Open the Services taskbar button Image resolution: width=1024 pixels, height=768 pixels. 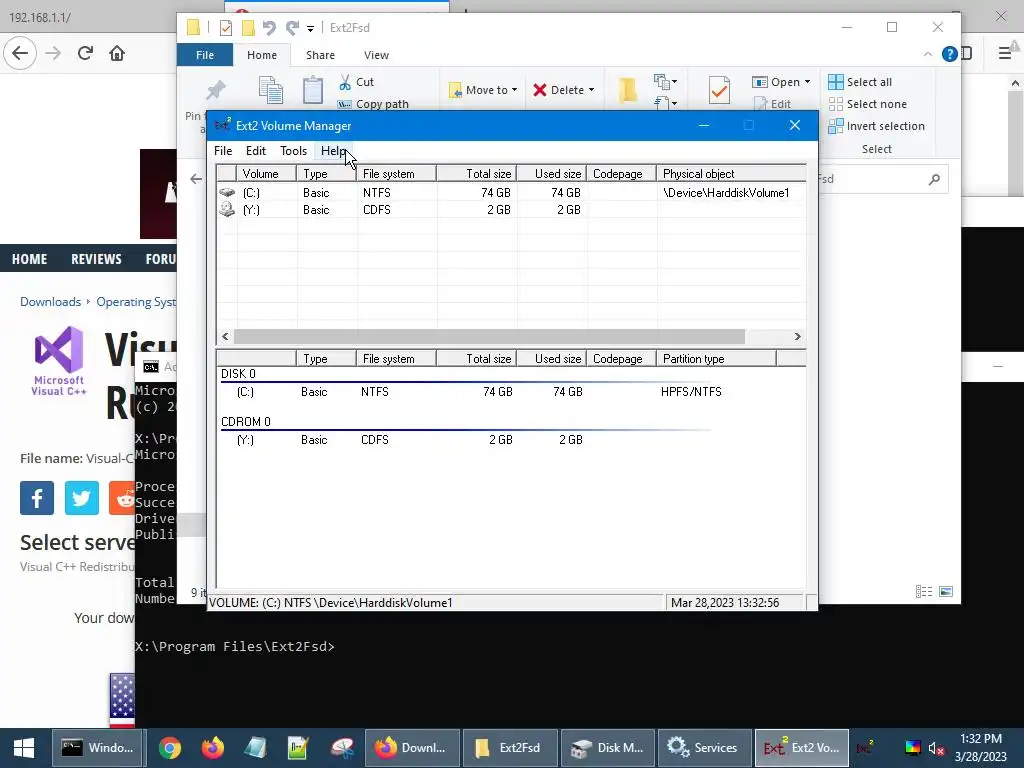[703, 748]
